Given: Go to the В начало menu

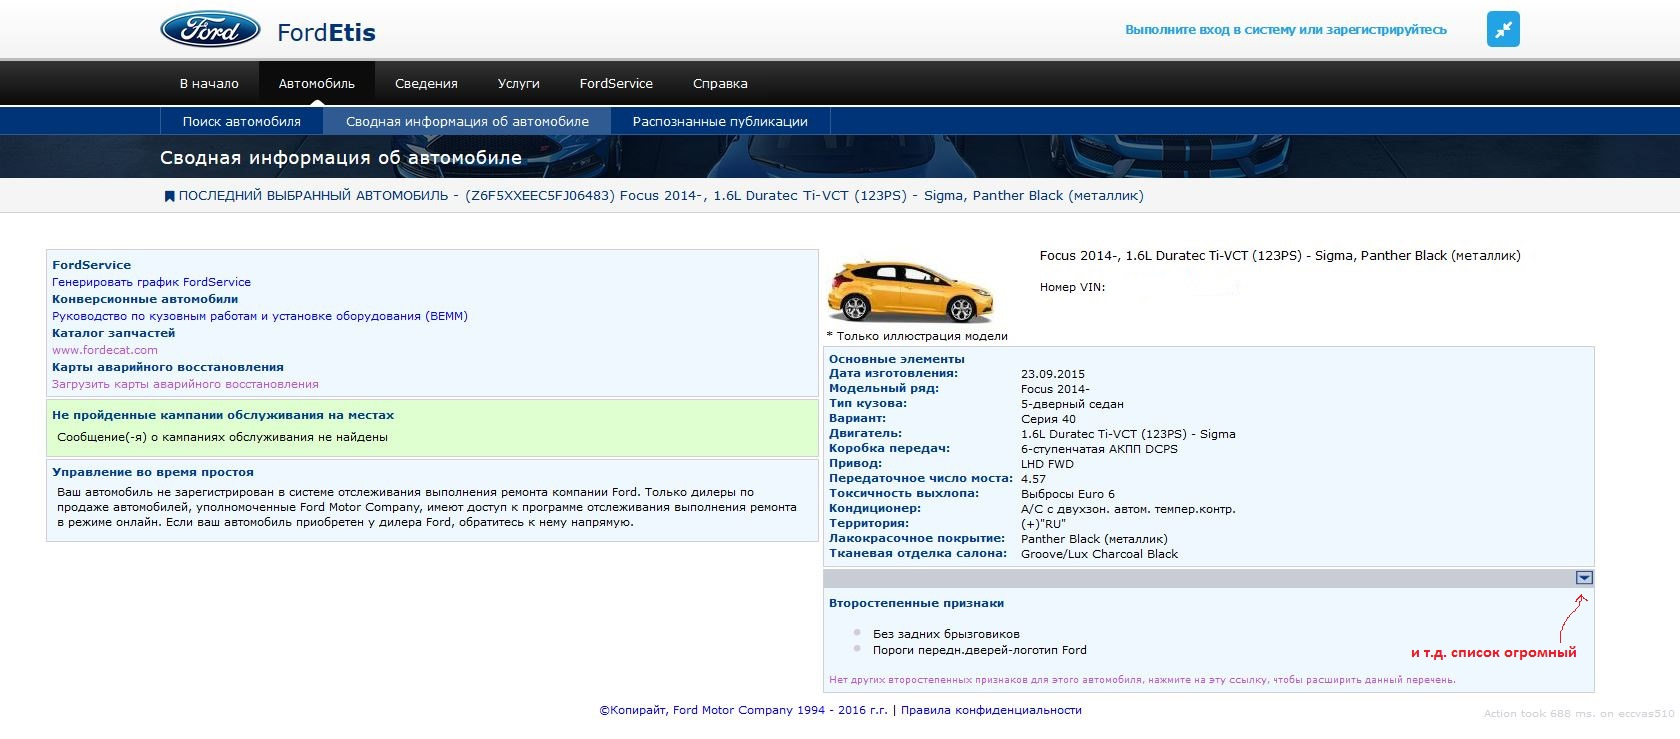Looking at the screenshot, I should [209, 84].
